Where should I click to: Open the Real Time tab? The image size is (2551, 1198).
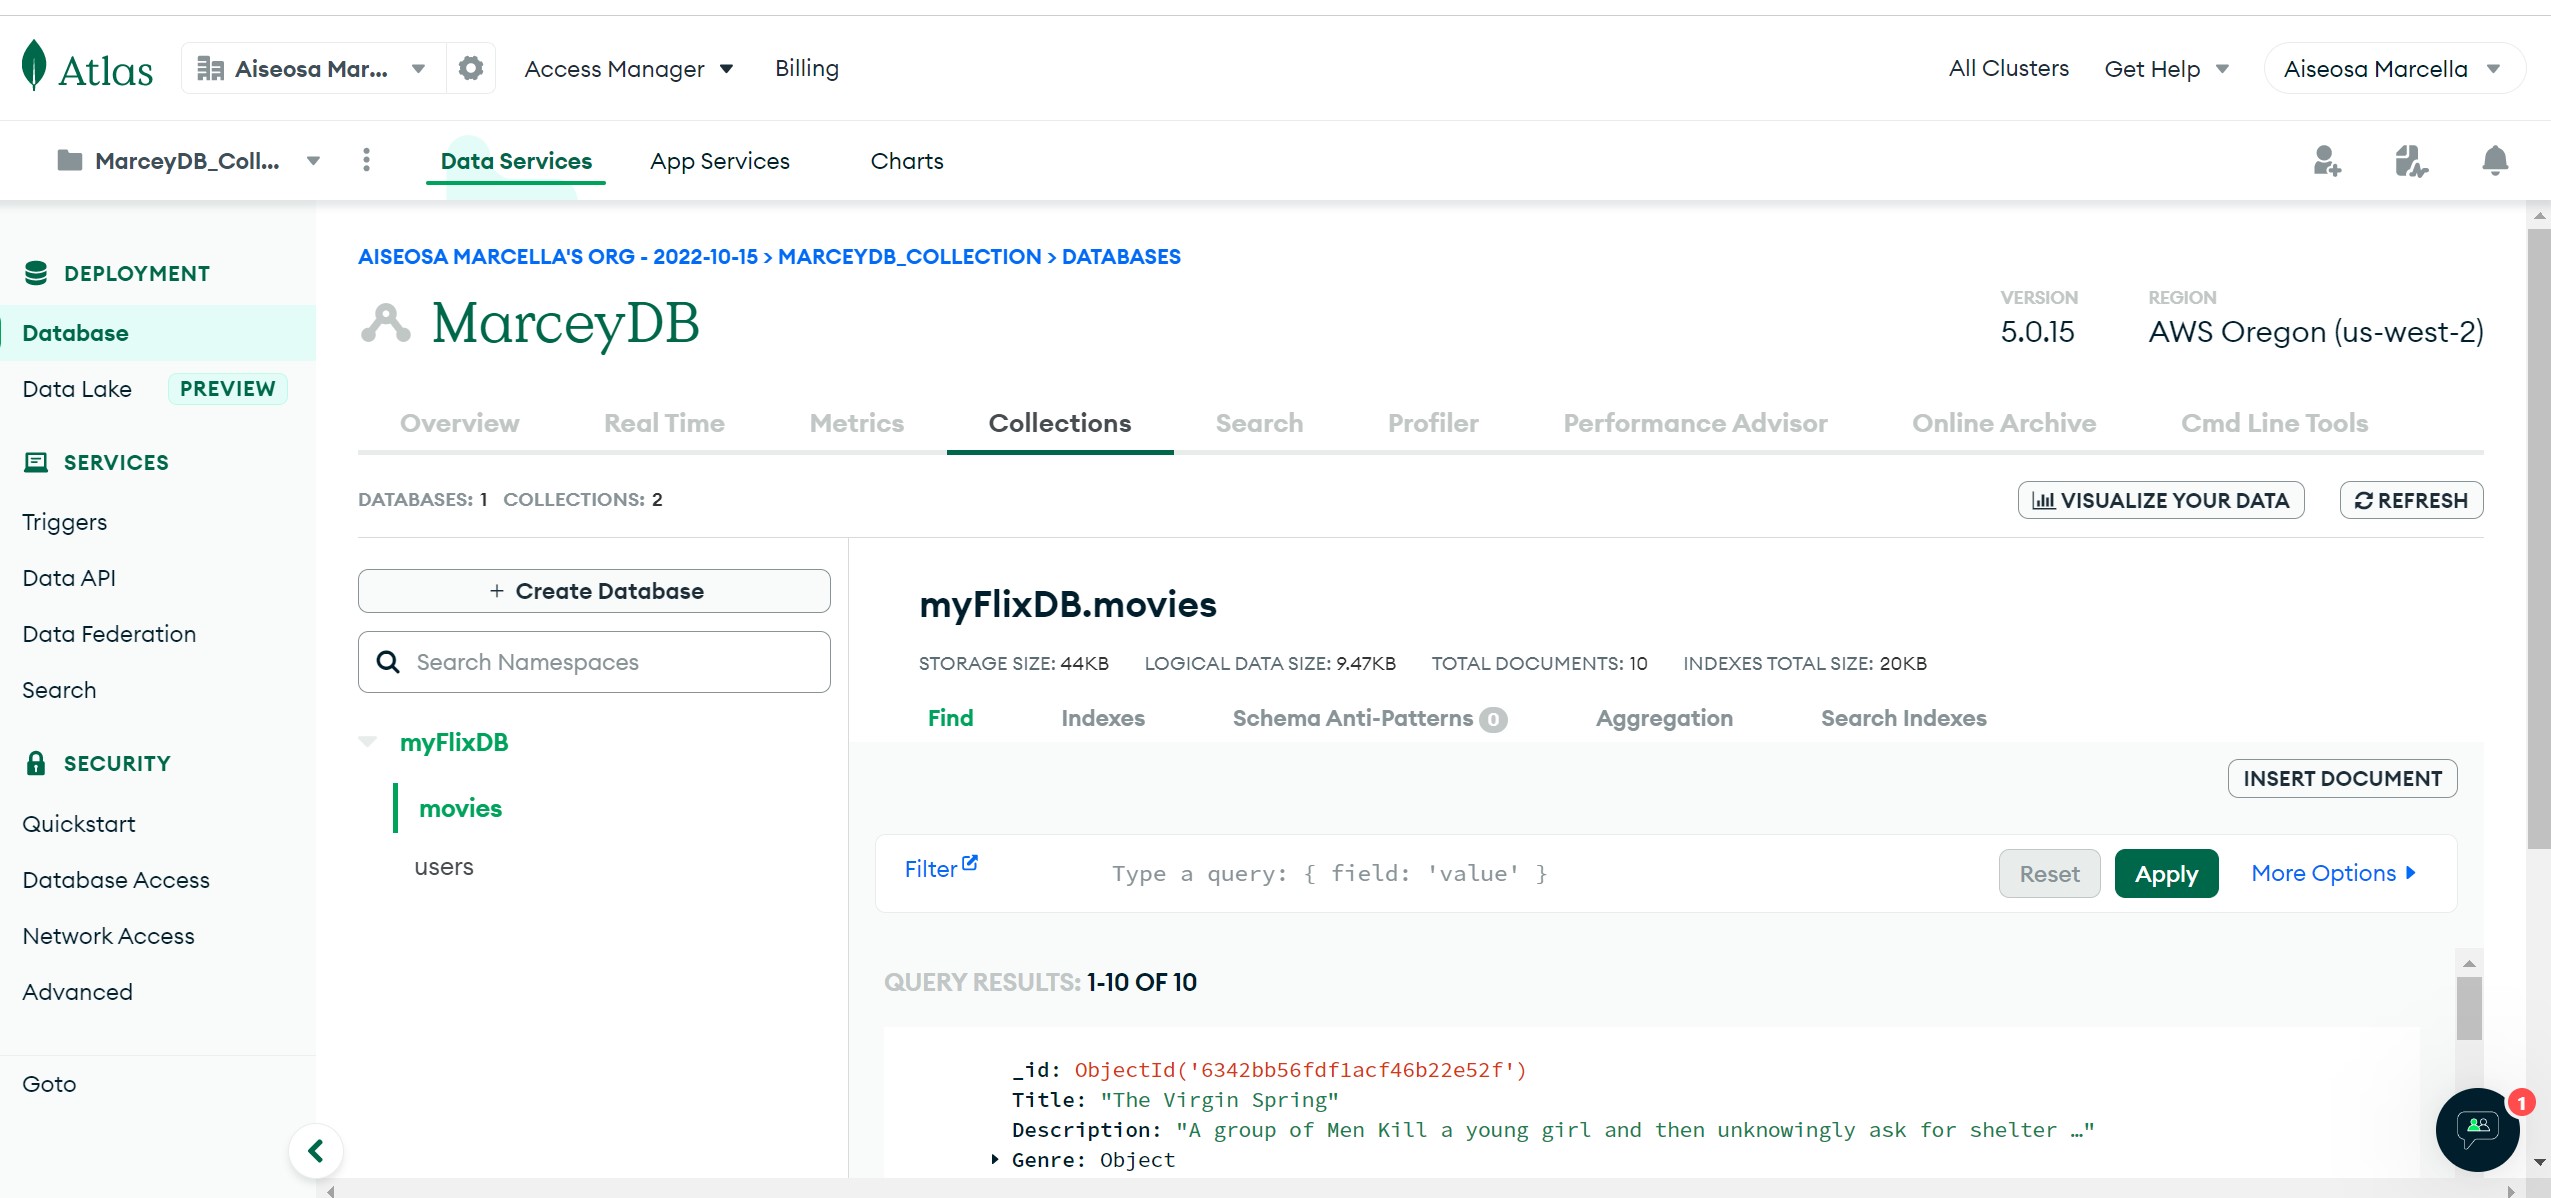(x=664, y=423)
